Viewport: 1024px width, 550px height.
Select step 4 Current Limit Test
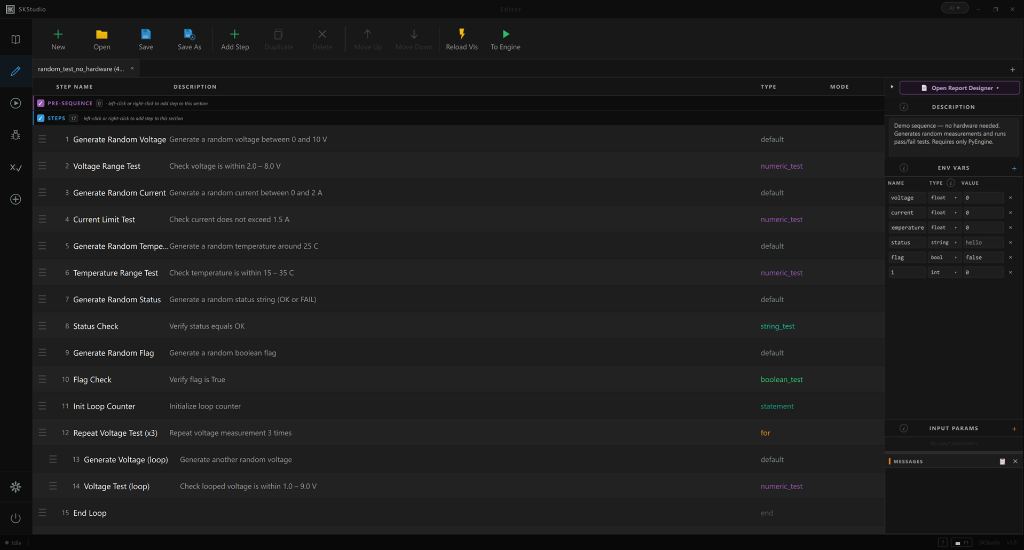pos(458,219)
